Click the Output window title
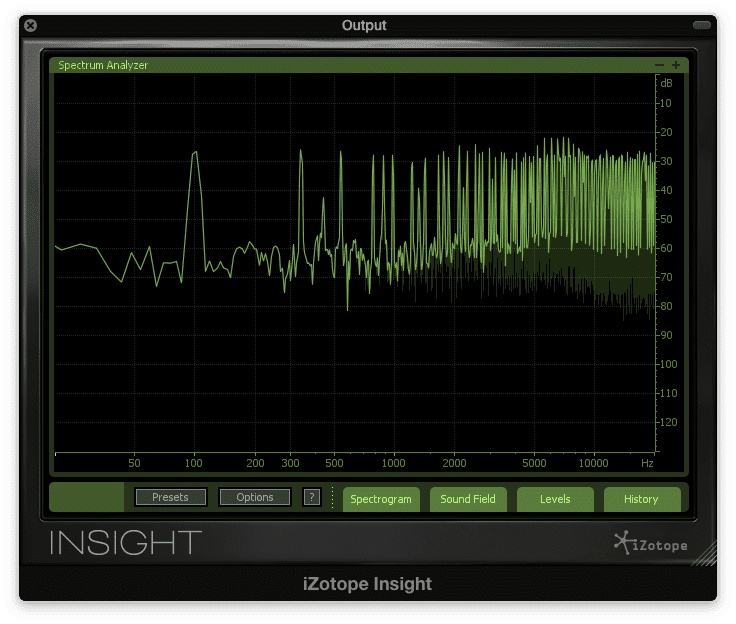The image size is (736, 624). (364, 25)
